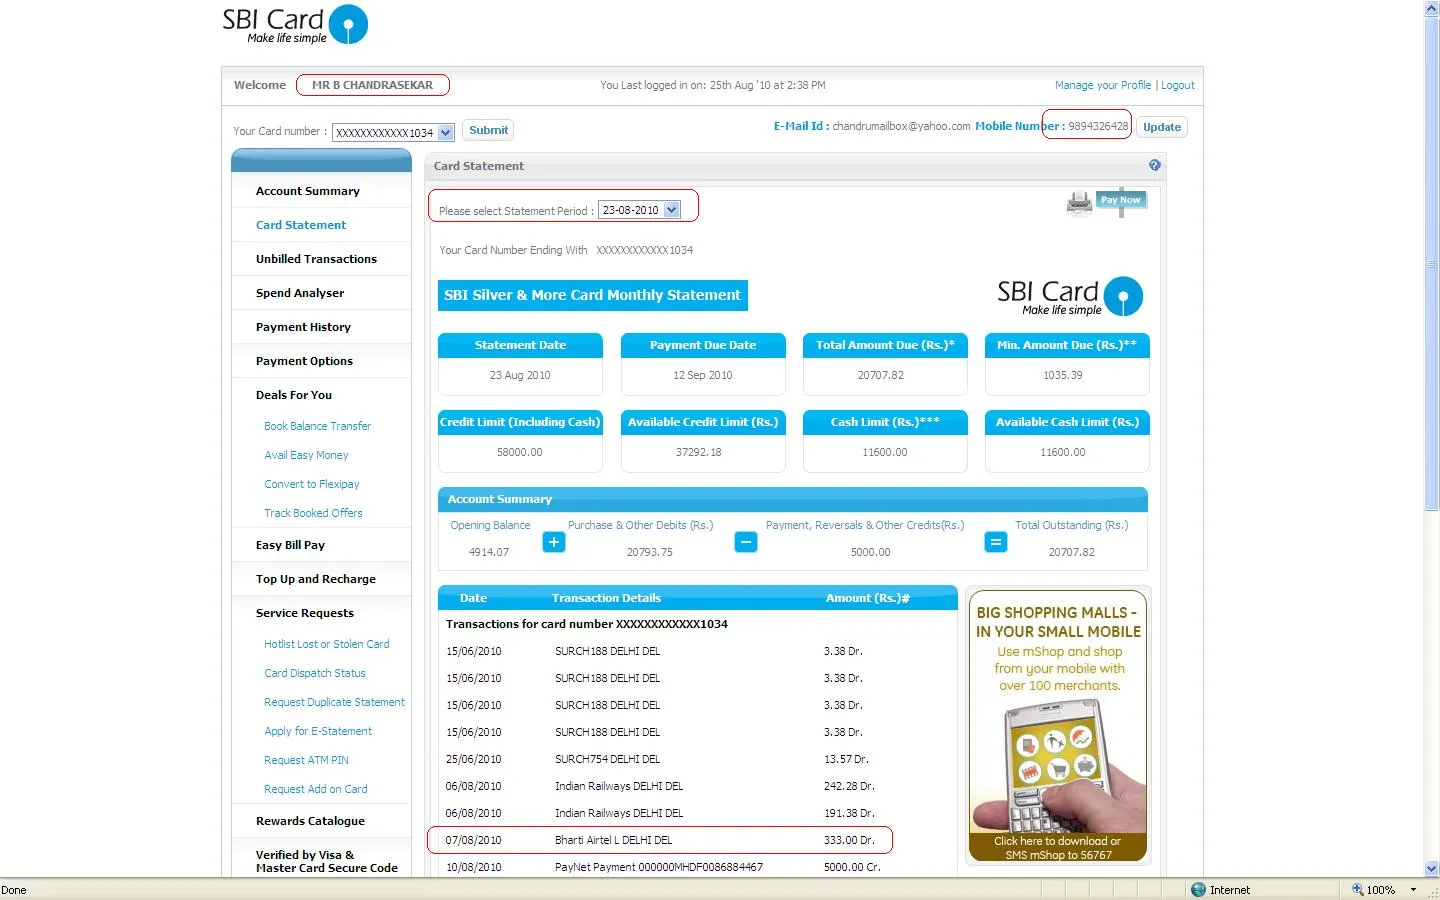Image resolution: width=1440 pixels, height=900 pixels.
Task: Open Account Summary in the sidebar
Action: coord(307,191)
